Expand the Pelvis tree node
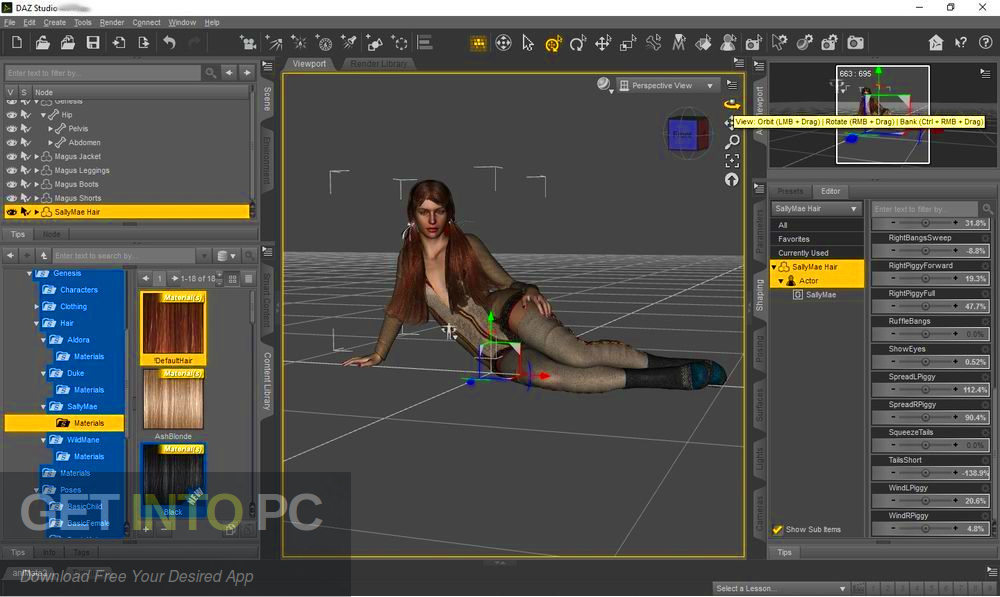This screenshot has height=597, width=1000. [x=50, y=129]
